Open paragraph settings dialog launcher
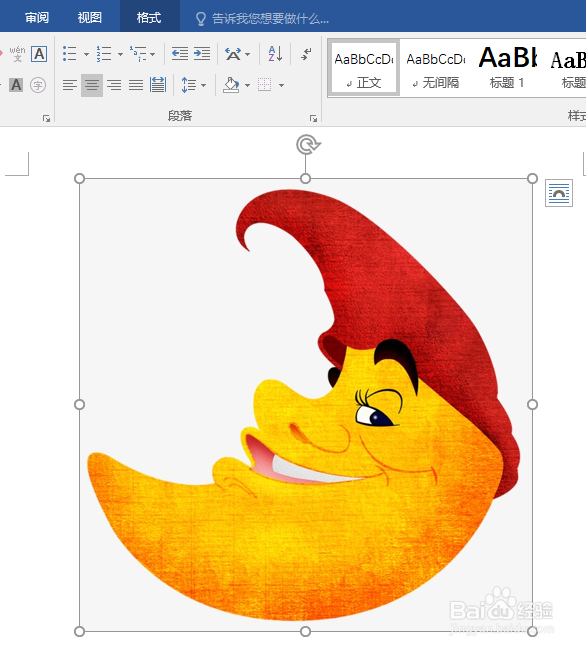Screen dimensions: 586x649 click(x=313, y=119)
